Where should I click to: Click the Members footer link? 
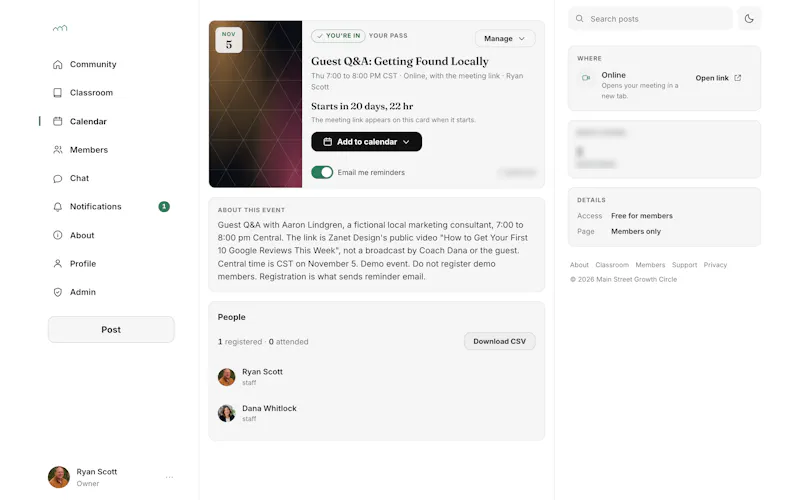coord(650,265)
